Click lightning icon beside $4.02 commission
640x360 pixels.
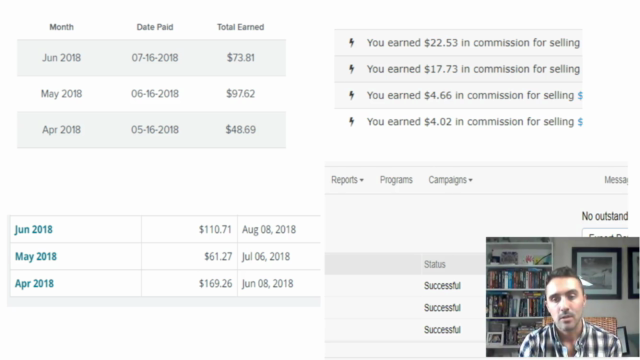tap(351, 122)
